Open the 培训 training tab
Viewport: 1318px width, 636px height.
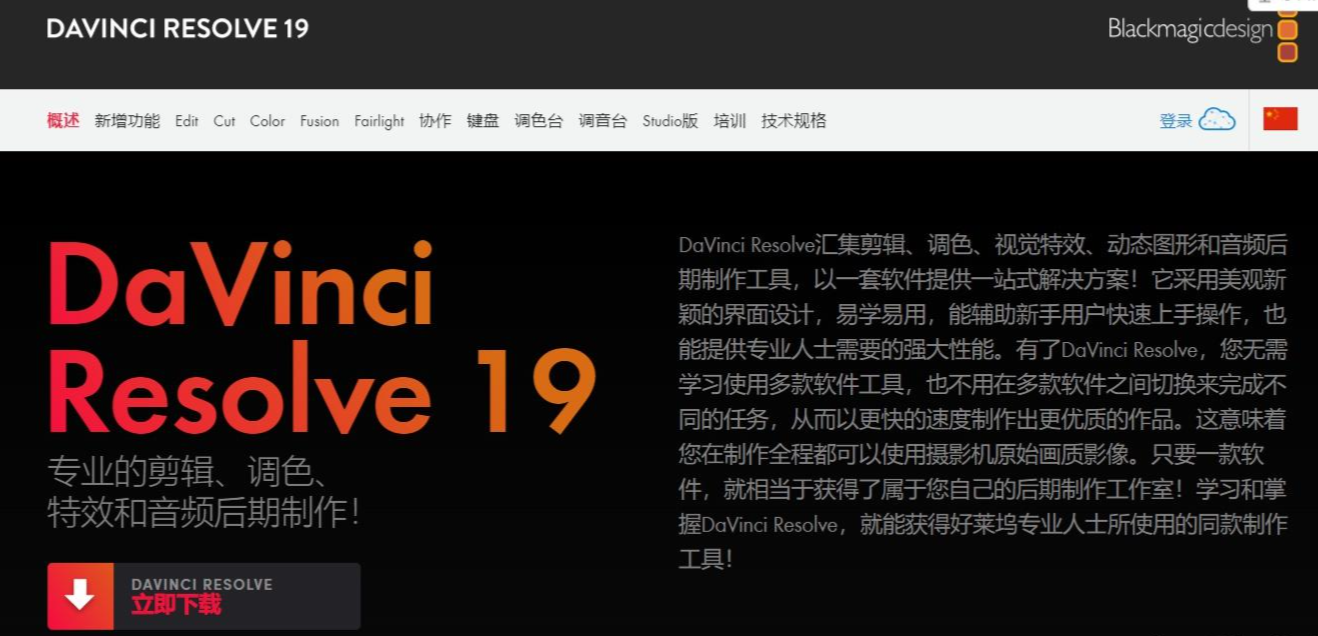[730, 121]
